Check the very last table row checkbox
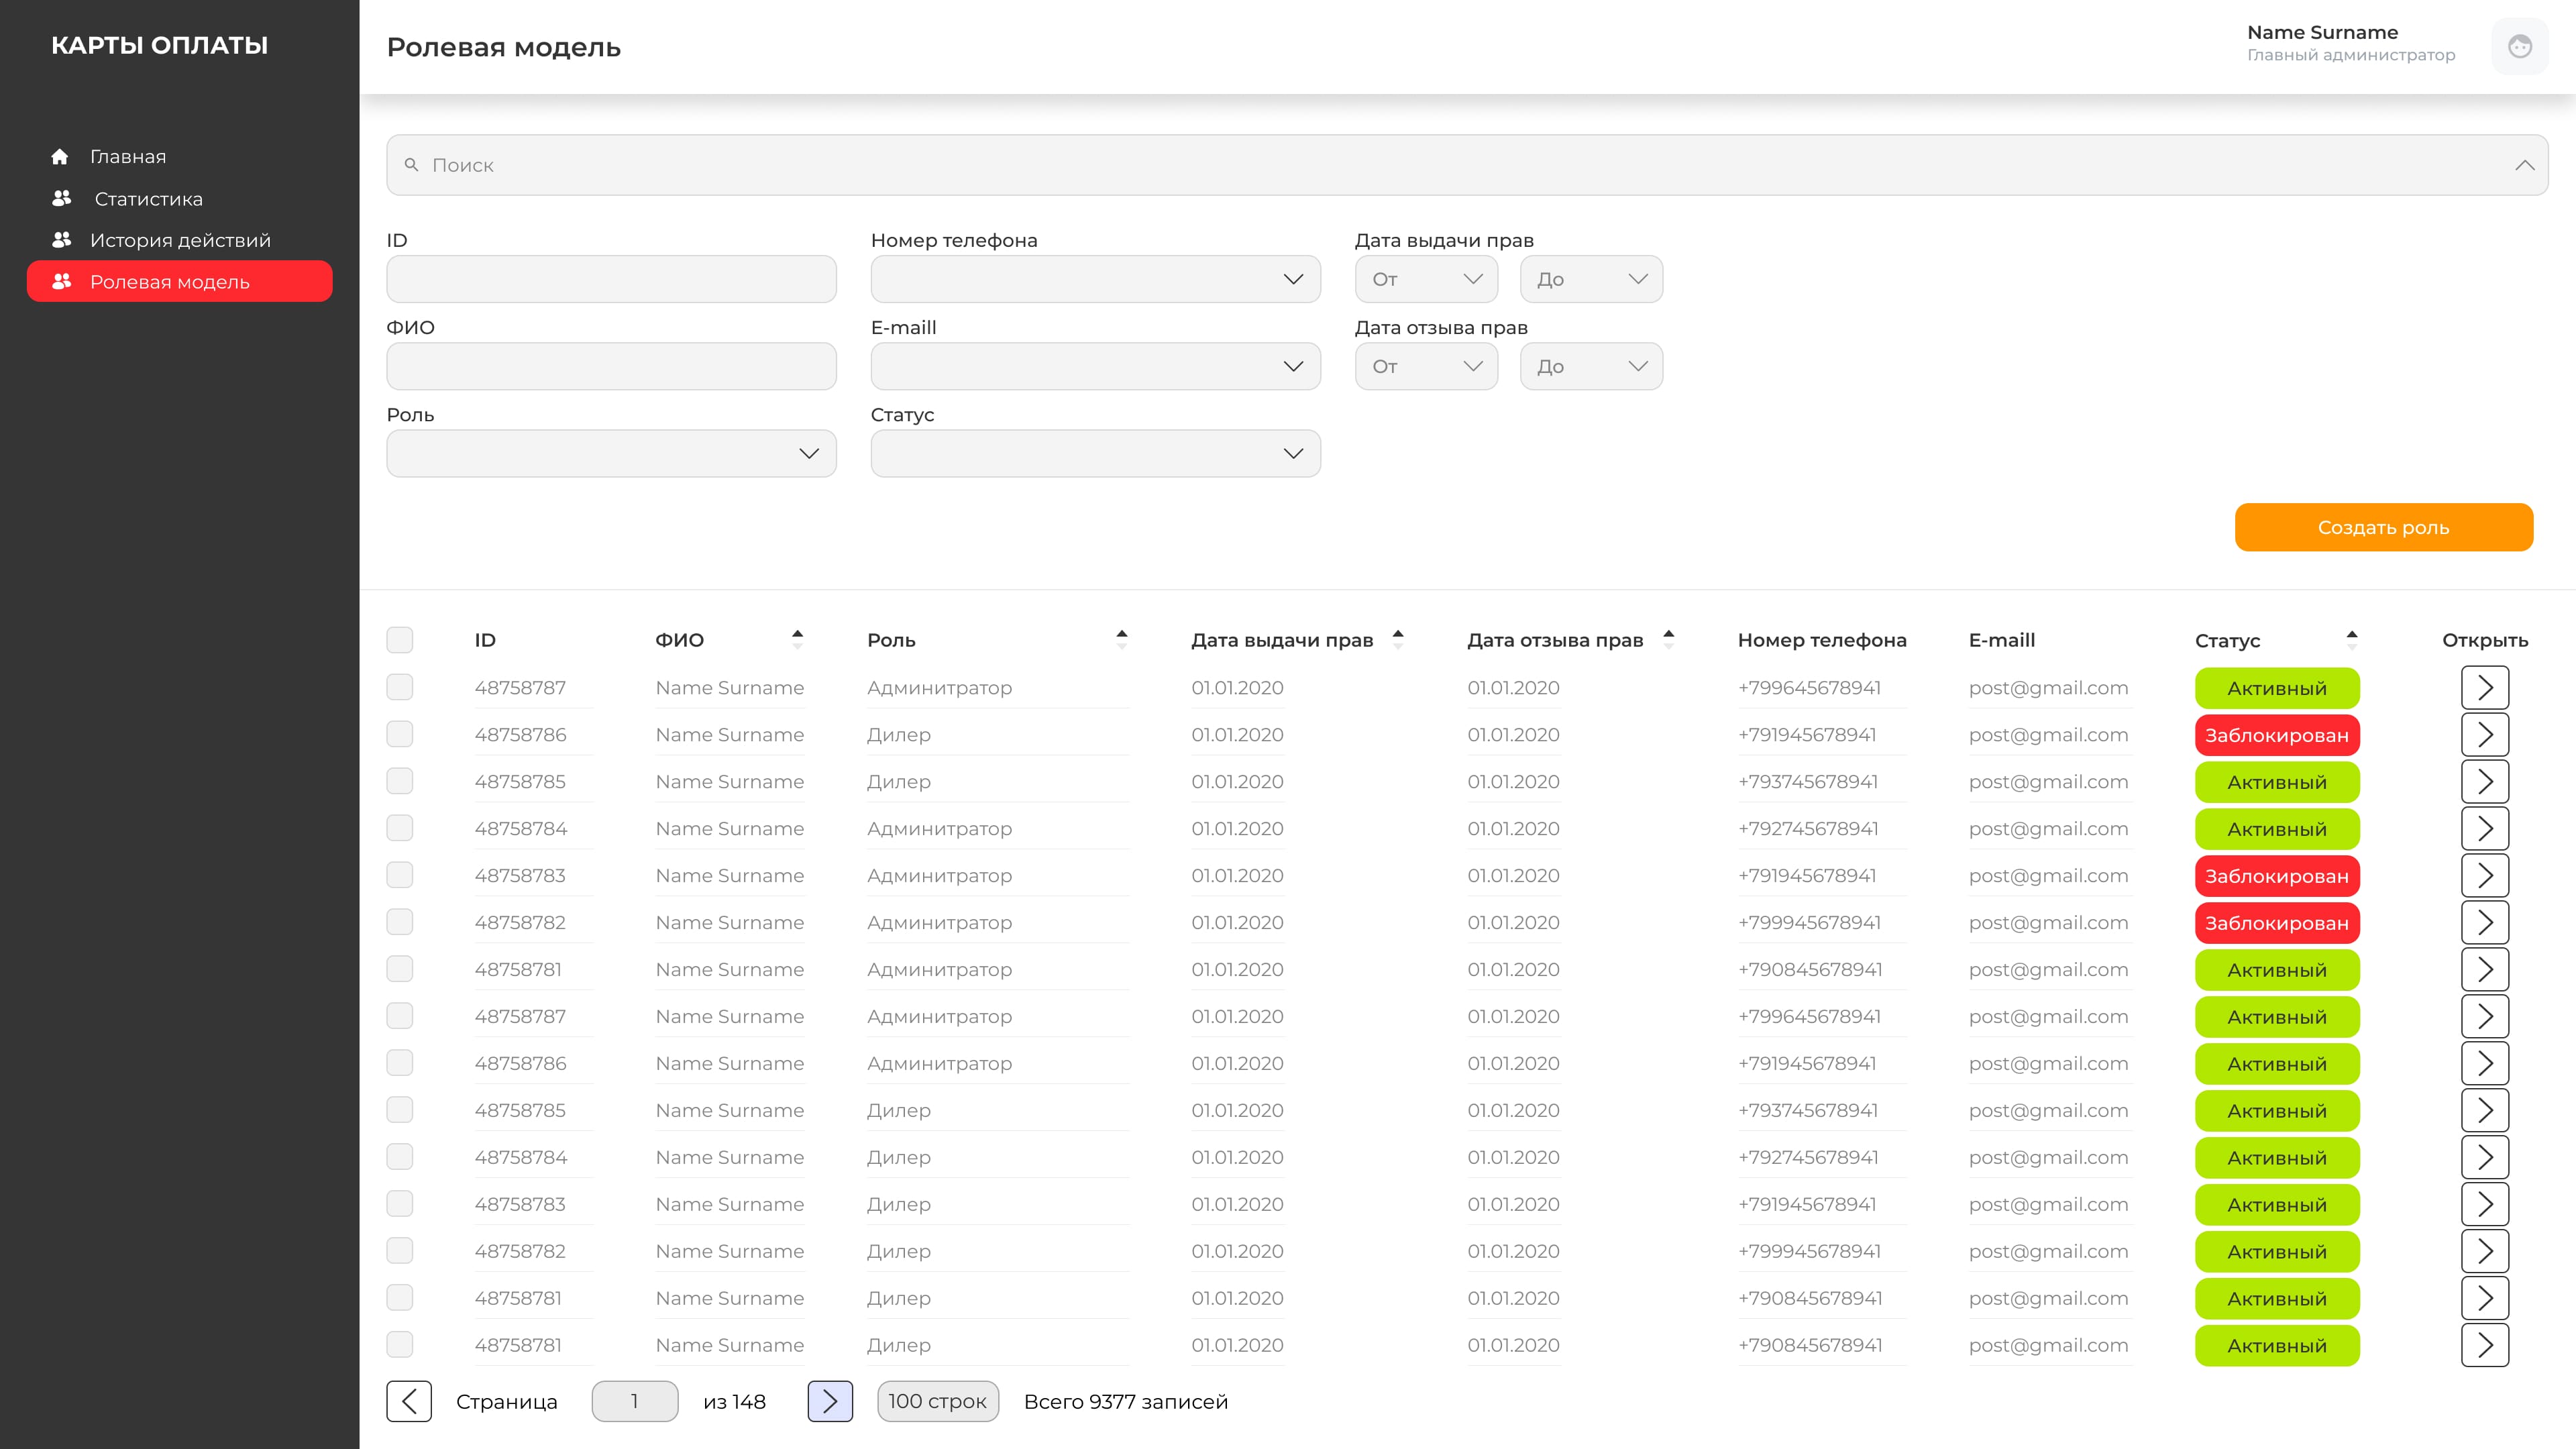The width and height of the screenshot is (2576, 1449). 400,1344
